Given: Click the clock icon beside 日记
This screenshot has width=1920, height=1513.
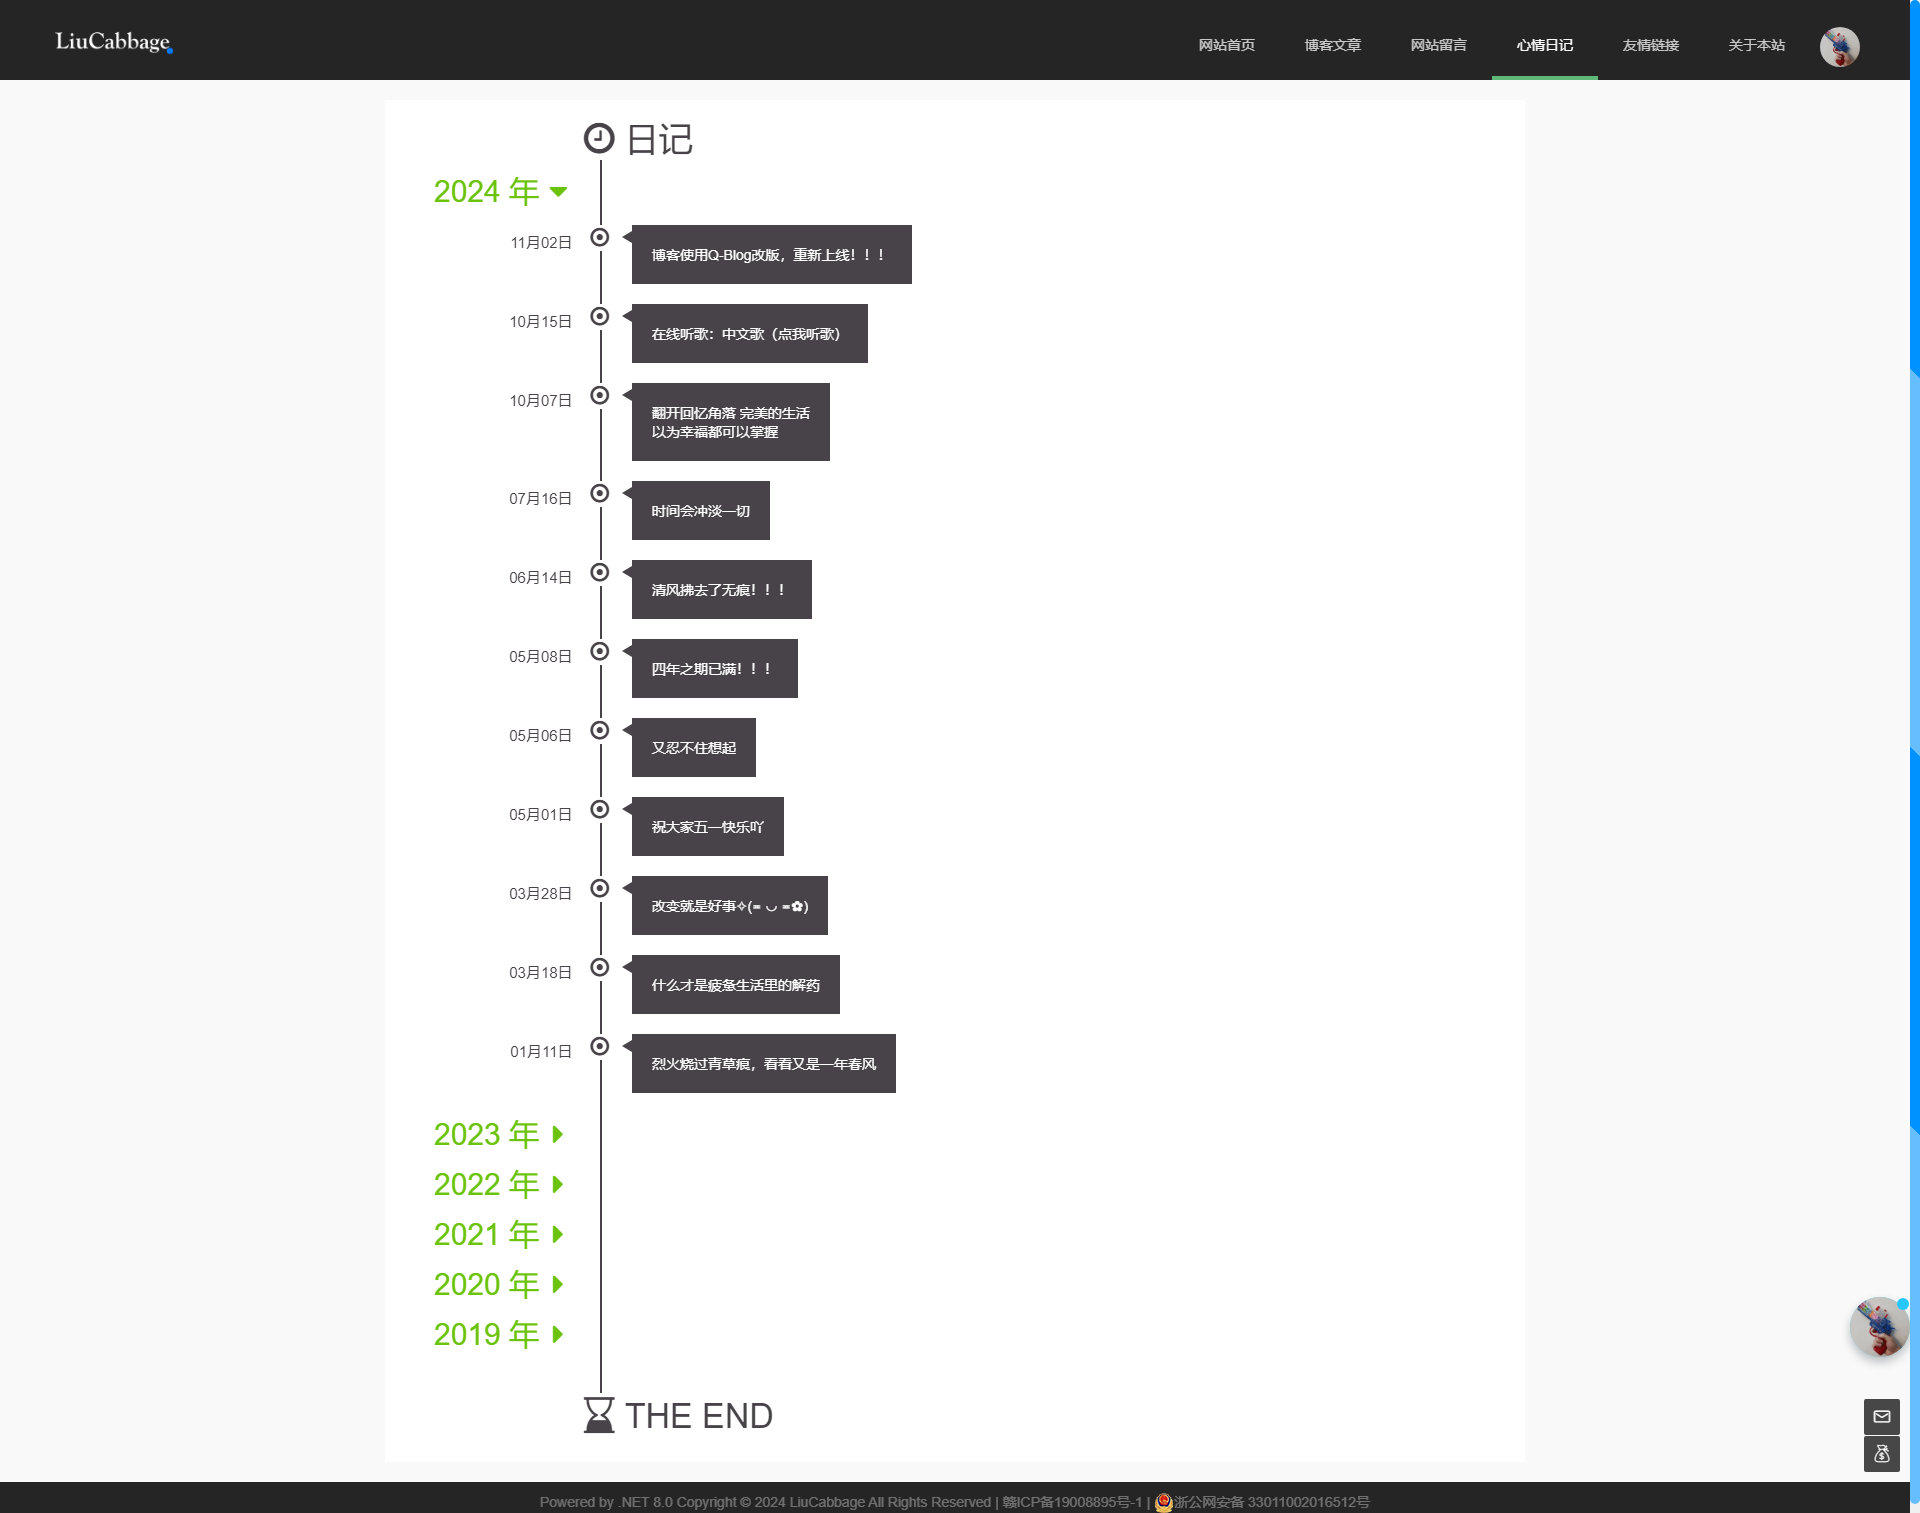Looking at the screenshot, I should [x=598, y=138].
